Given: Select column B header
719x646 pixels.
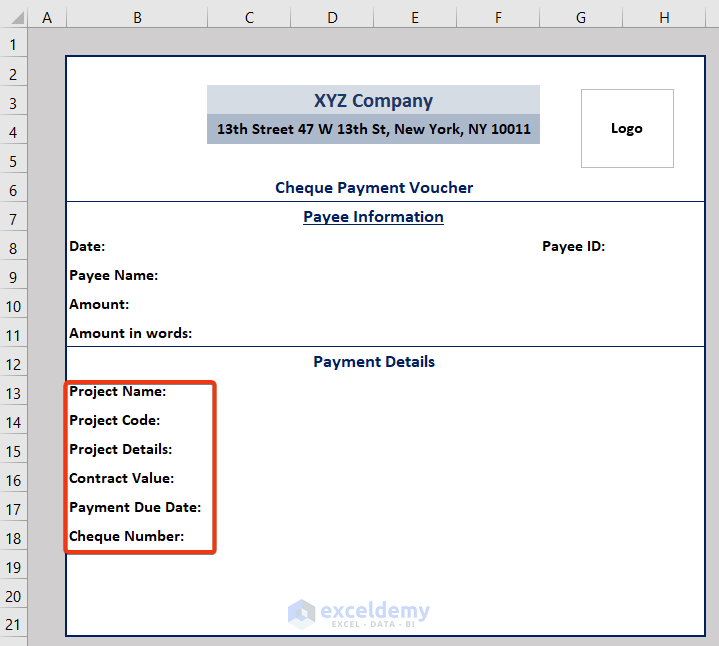Looking at the screenshot, I should 137,17.
